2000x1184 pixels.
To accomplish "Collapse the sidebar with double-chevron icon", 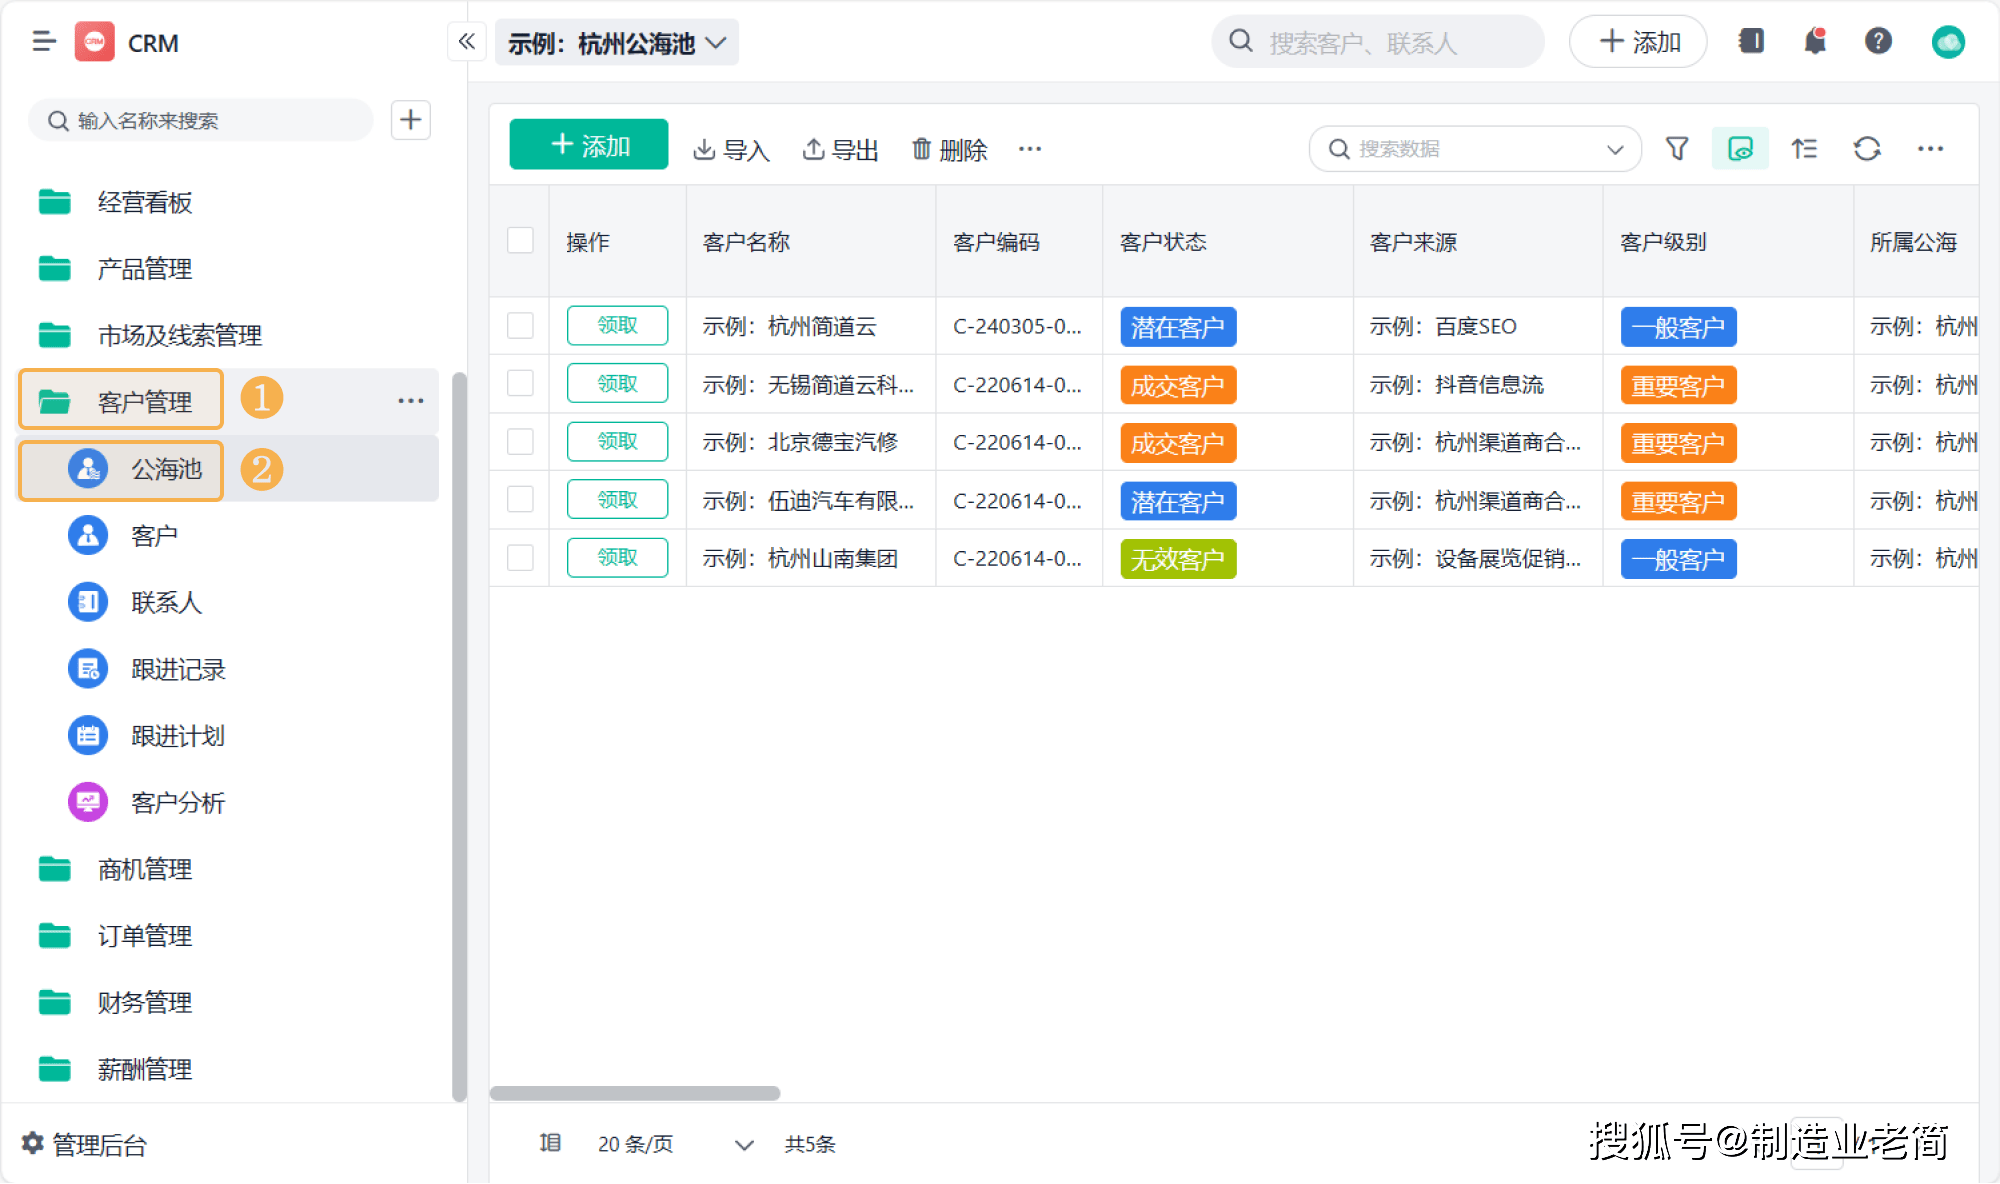I will (x=466, y=42).
